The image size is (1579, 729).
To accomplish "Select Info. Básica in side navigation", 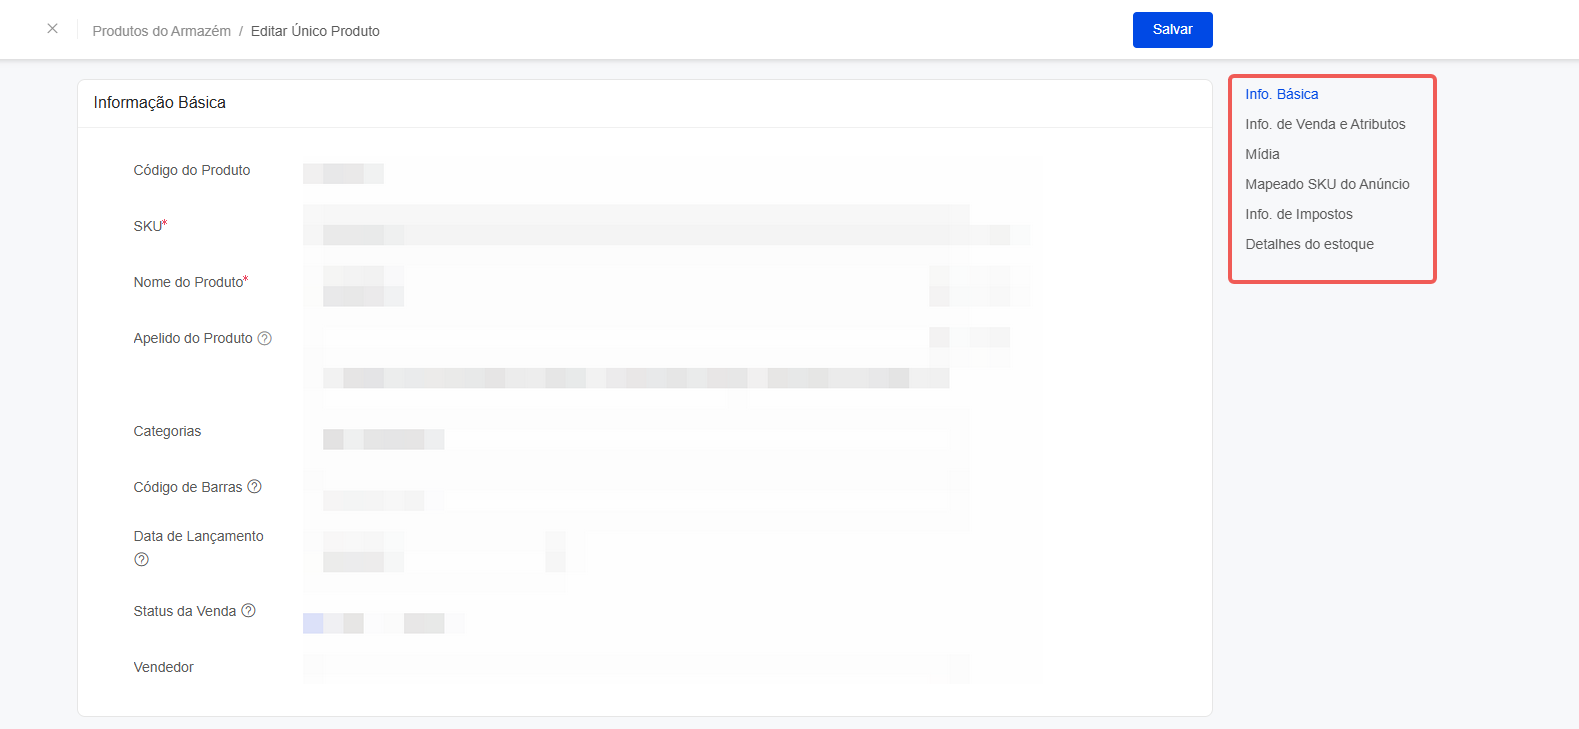I will [1282, 94].
